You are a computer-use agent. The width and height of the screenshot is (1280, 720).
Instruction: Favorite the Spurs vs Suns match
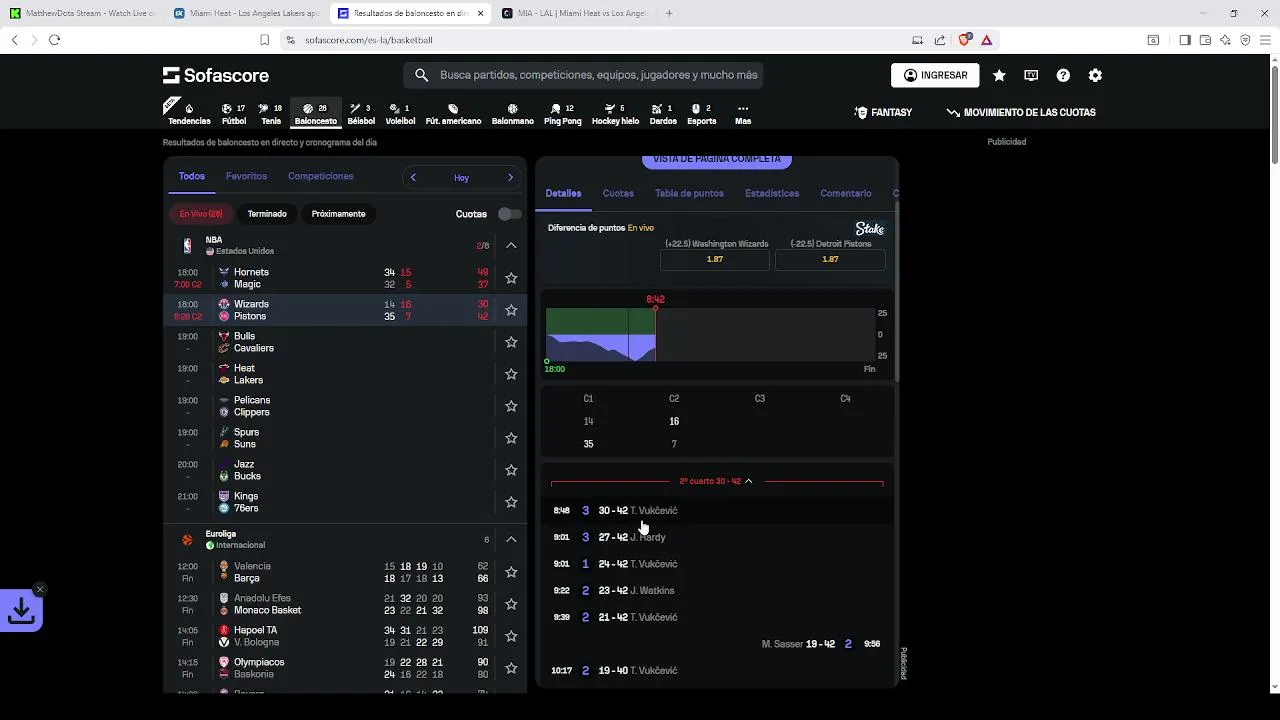[511, 438]
